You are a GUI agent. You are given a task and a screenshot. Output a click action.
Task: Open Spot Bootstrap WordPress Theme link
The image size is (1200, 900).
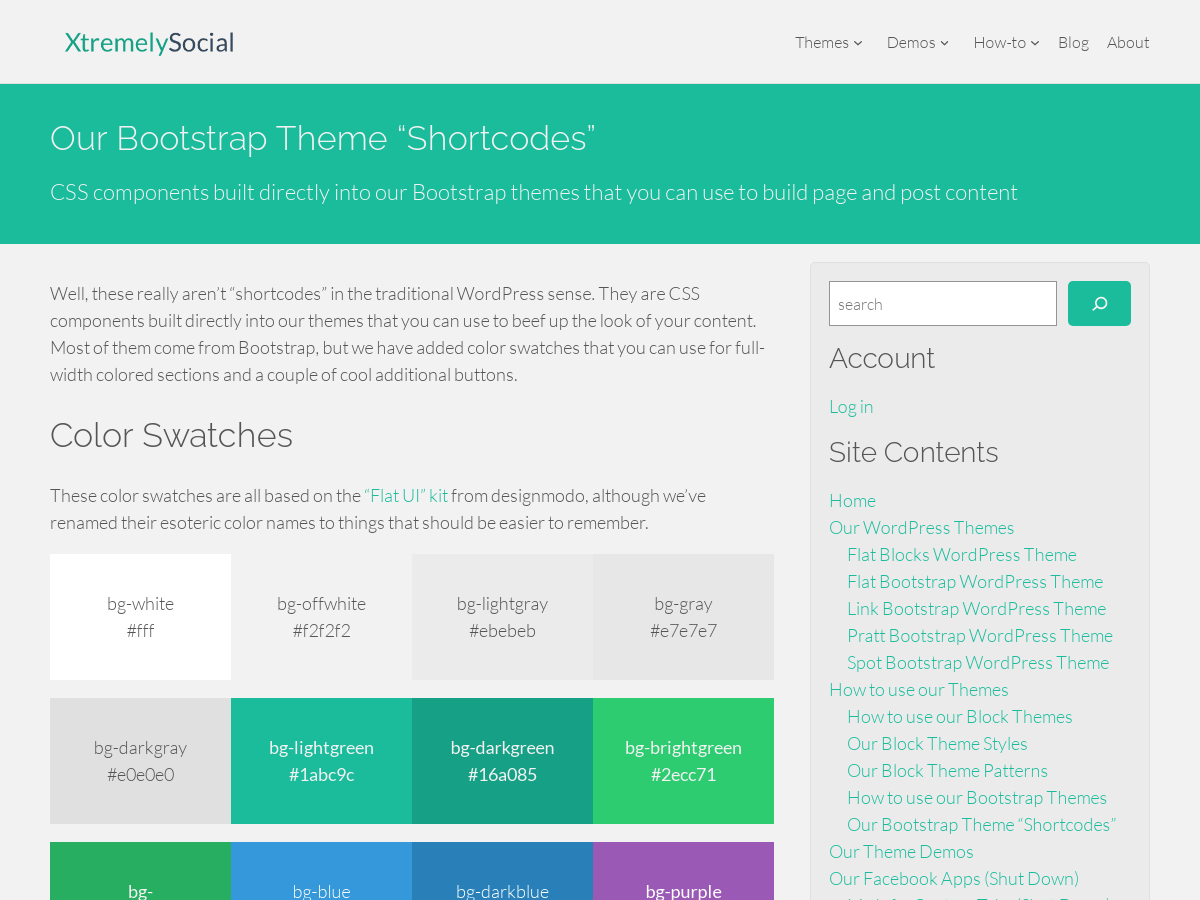click(x=978, y=662)
